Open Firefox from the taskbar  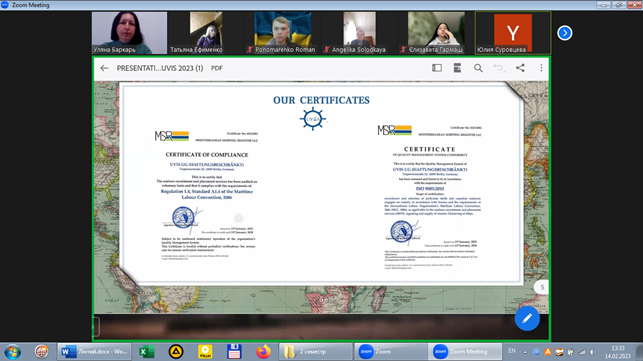263,352
